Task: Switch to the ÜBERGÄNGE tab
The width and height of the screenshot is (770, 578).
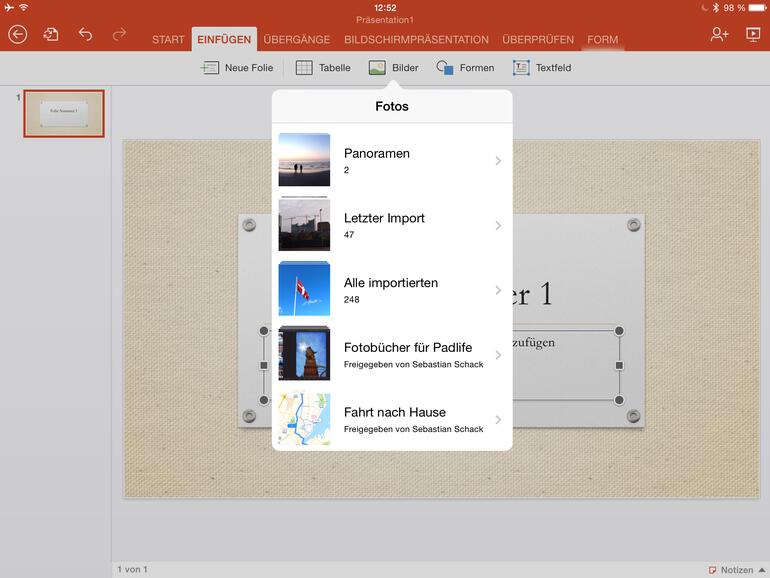Action: pyautogui.click(x=296, y=40)
